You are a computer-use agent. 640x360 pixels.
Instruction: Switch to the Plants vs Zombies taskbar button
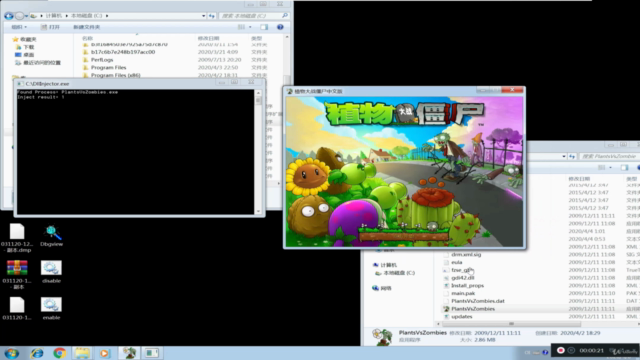129,353
